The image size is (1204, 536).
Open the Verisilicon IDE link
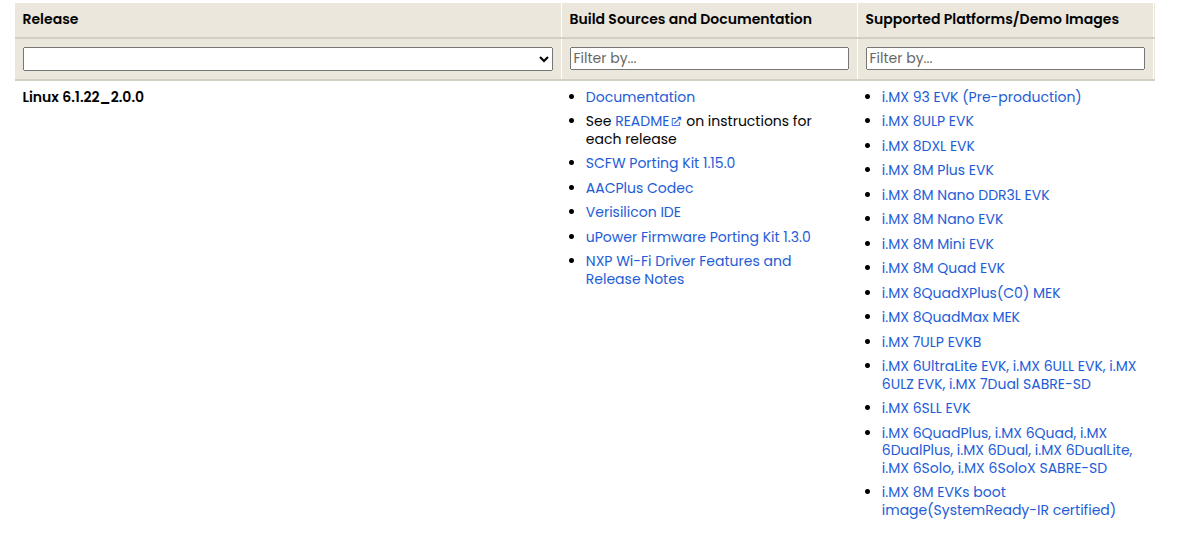pyautogui.click(x=633, y=212)
